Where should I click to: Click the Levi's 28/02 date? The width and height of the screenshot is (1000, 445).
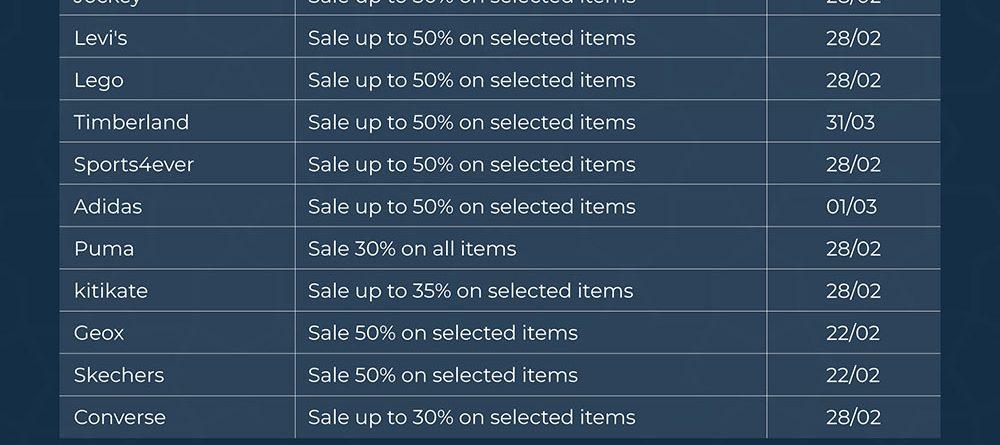[x=853, y=39]
